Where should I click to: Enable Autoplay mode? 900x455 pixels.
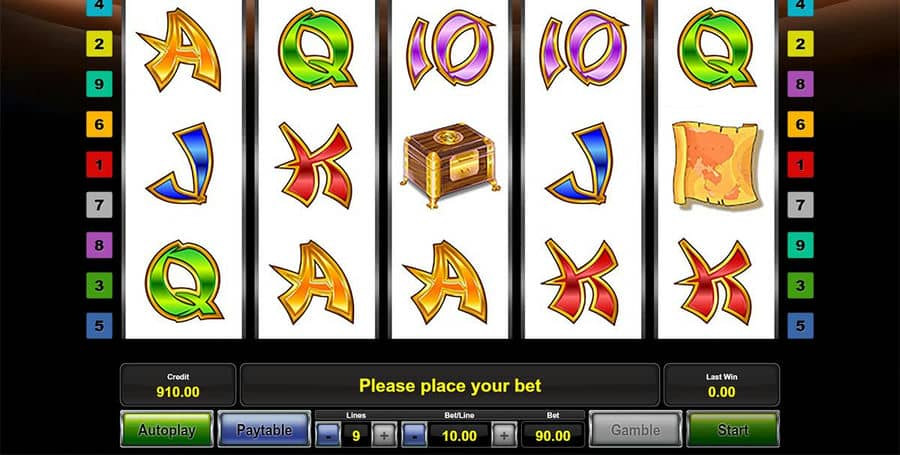coord(166,430)
